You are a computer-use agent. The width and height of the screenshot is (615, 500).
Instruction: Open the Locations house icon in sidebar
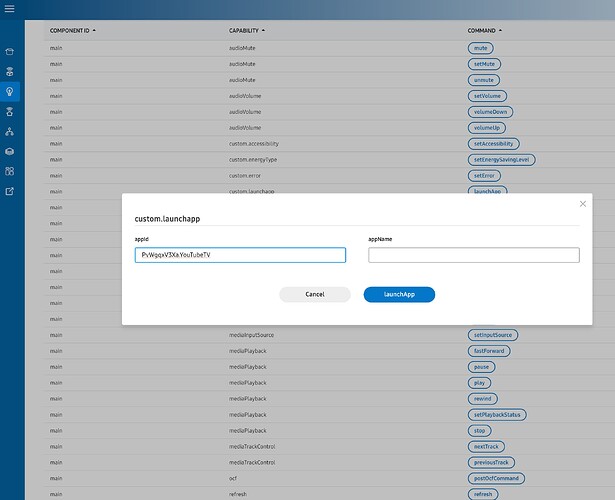9,52
